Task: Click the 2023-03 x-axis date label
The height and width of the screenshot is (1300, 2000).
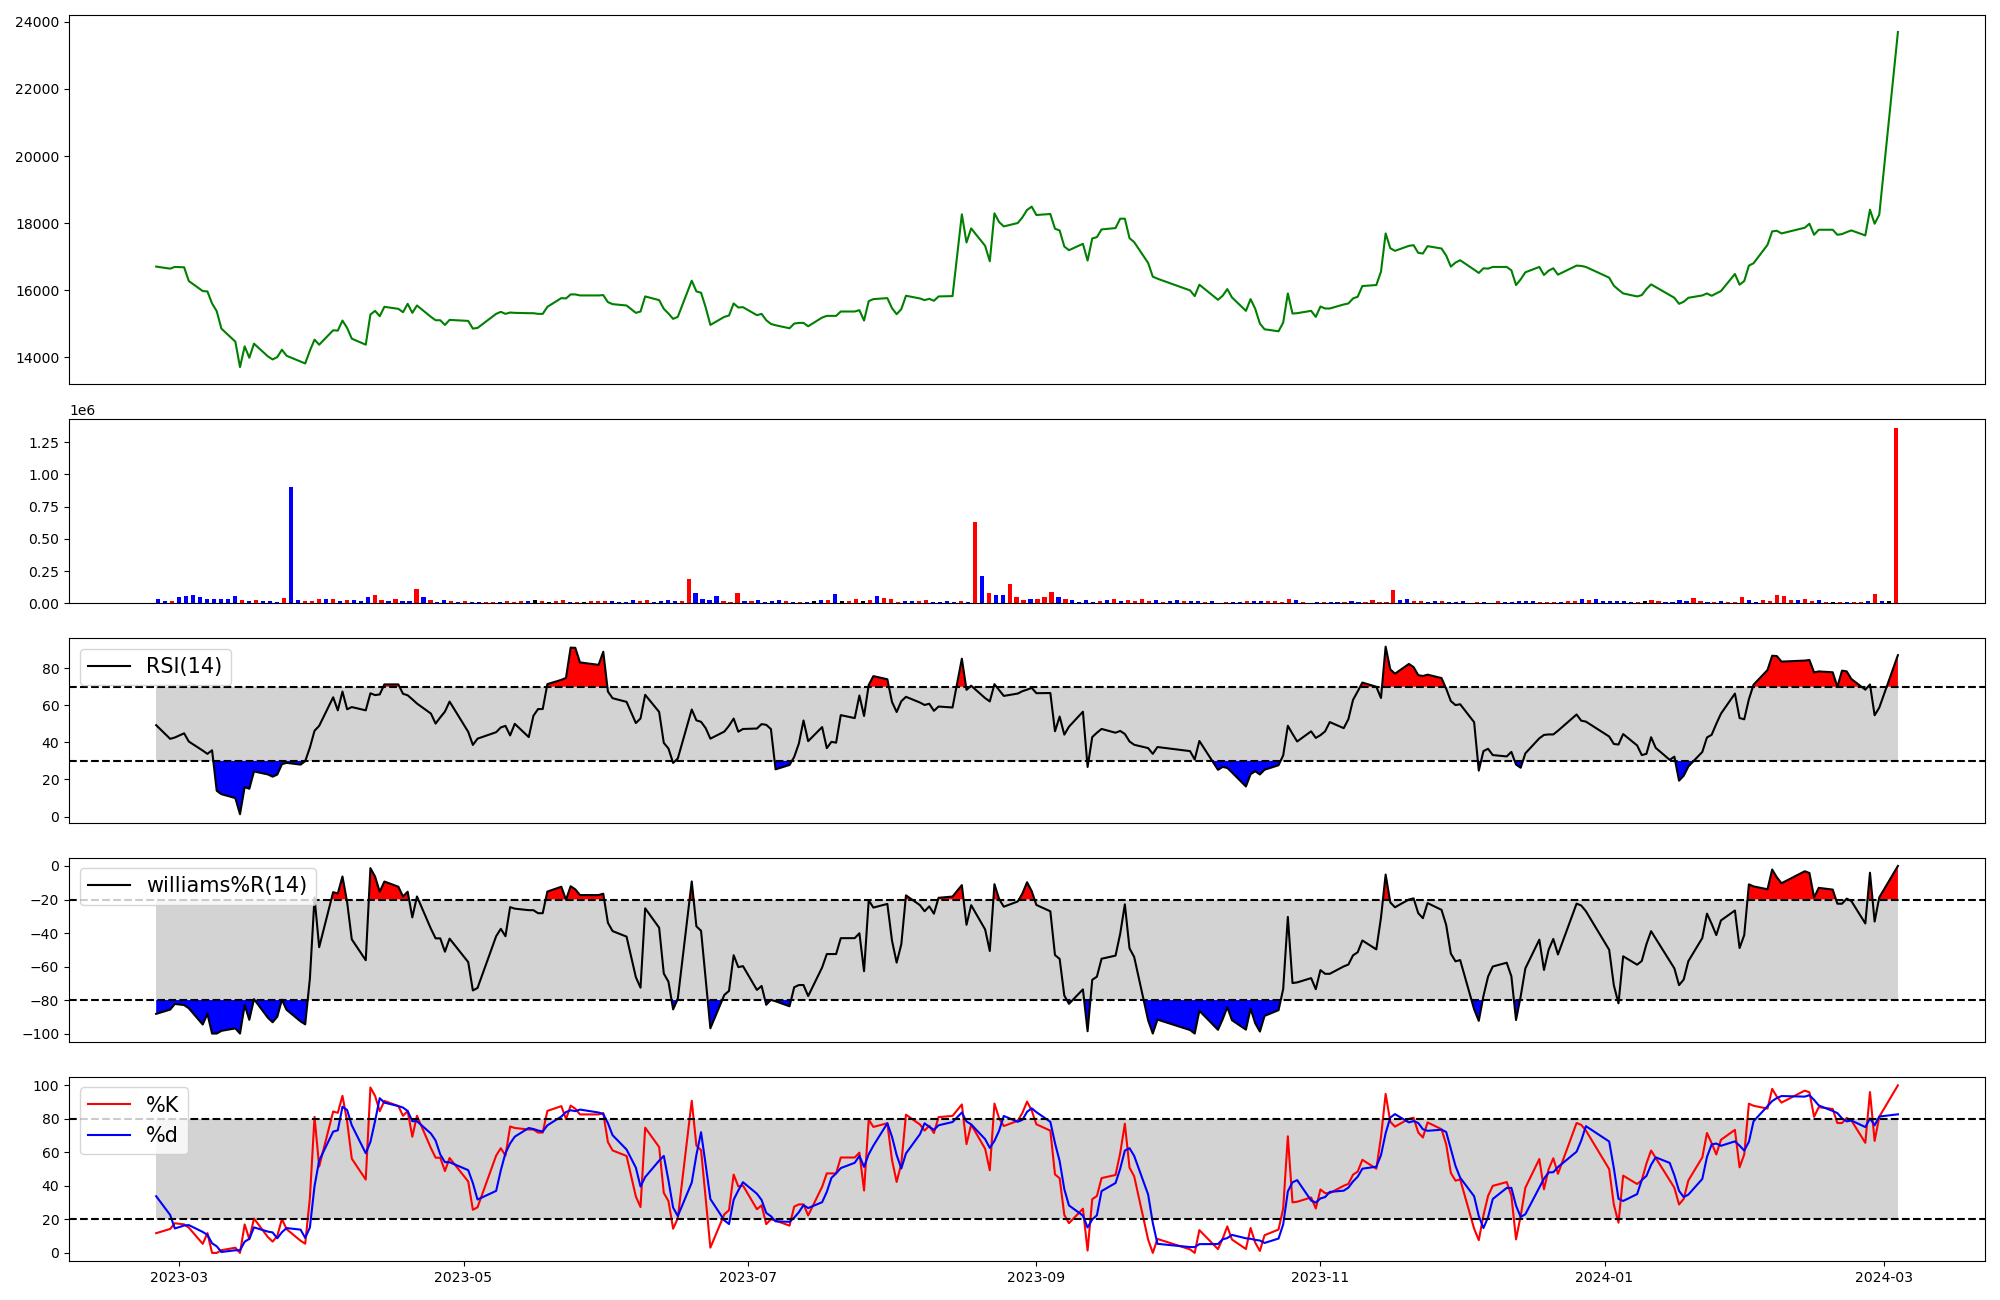Action: tap(179, 1277)
